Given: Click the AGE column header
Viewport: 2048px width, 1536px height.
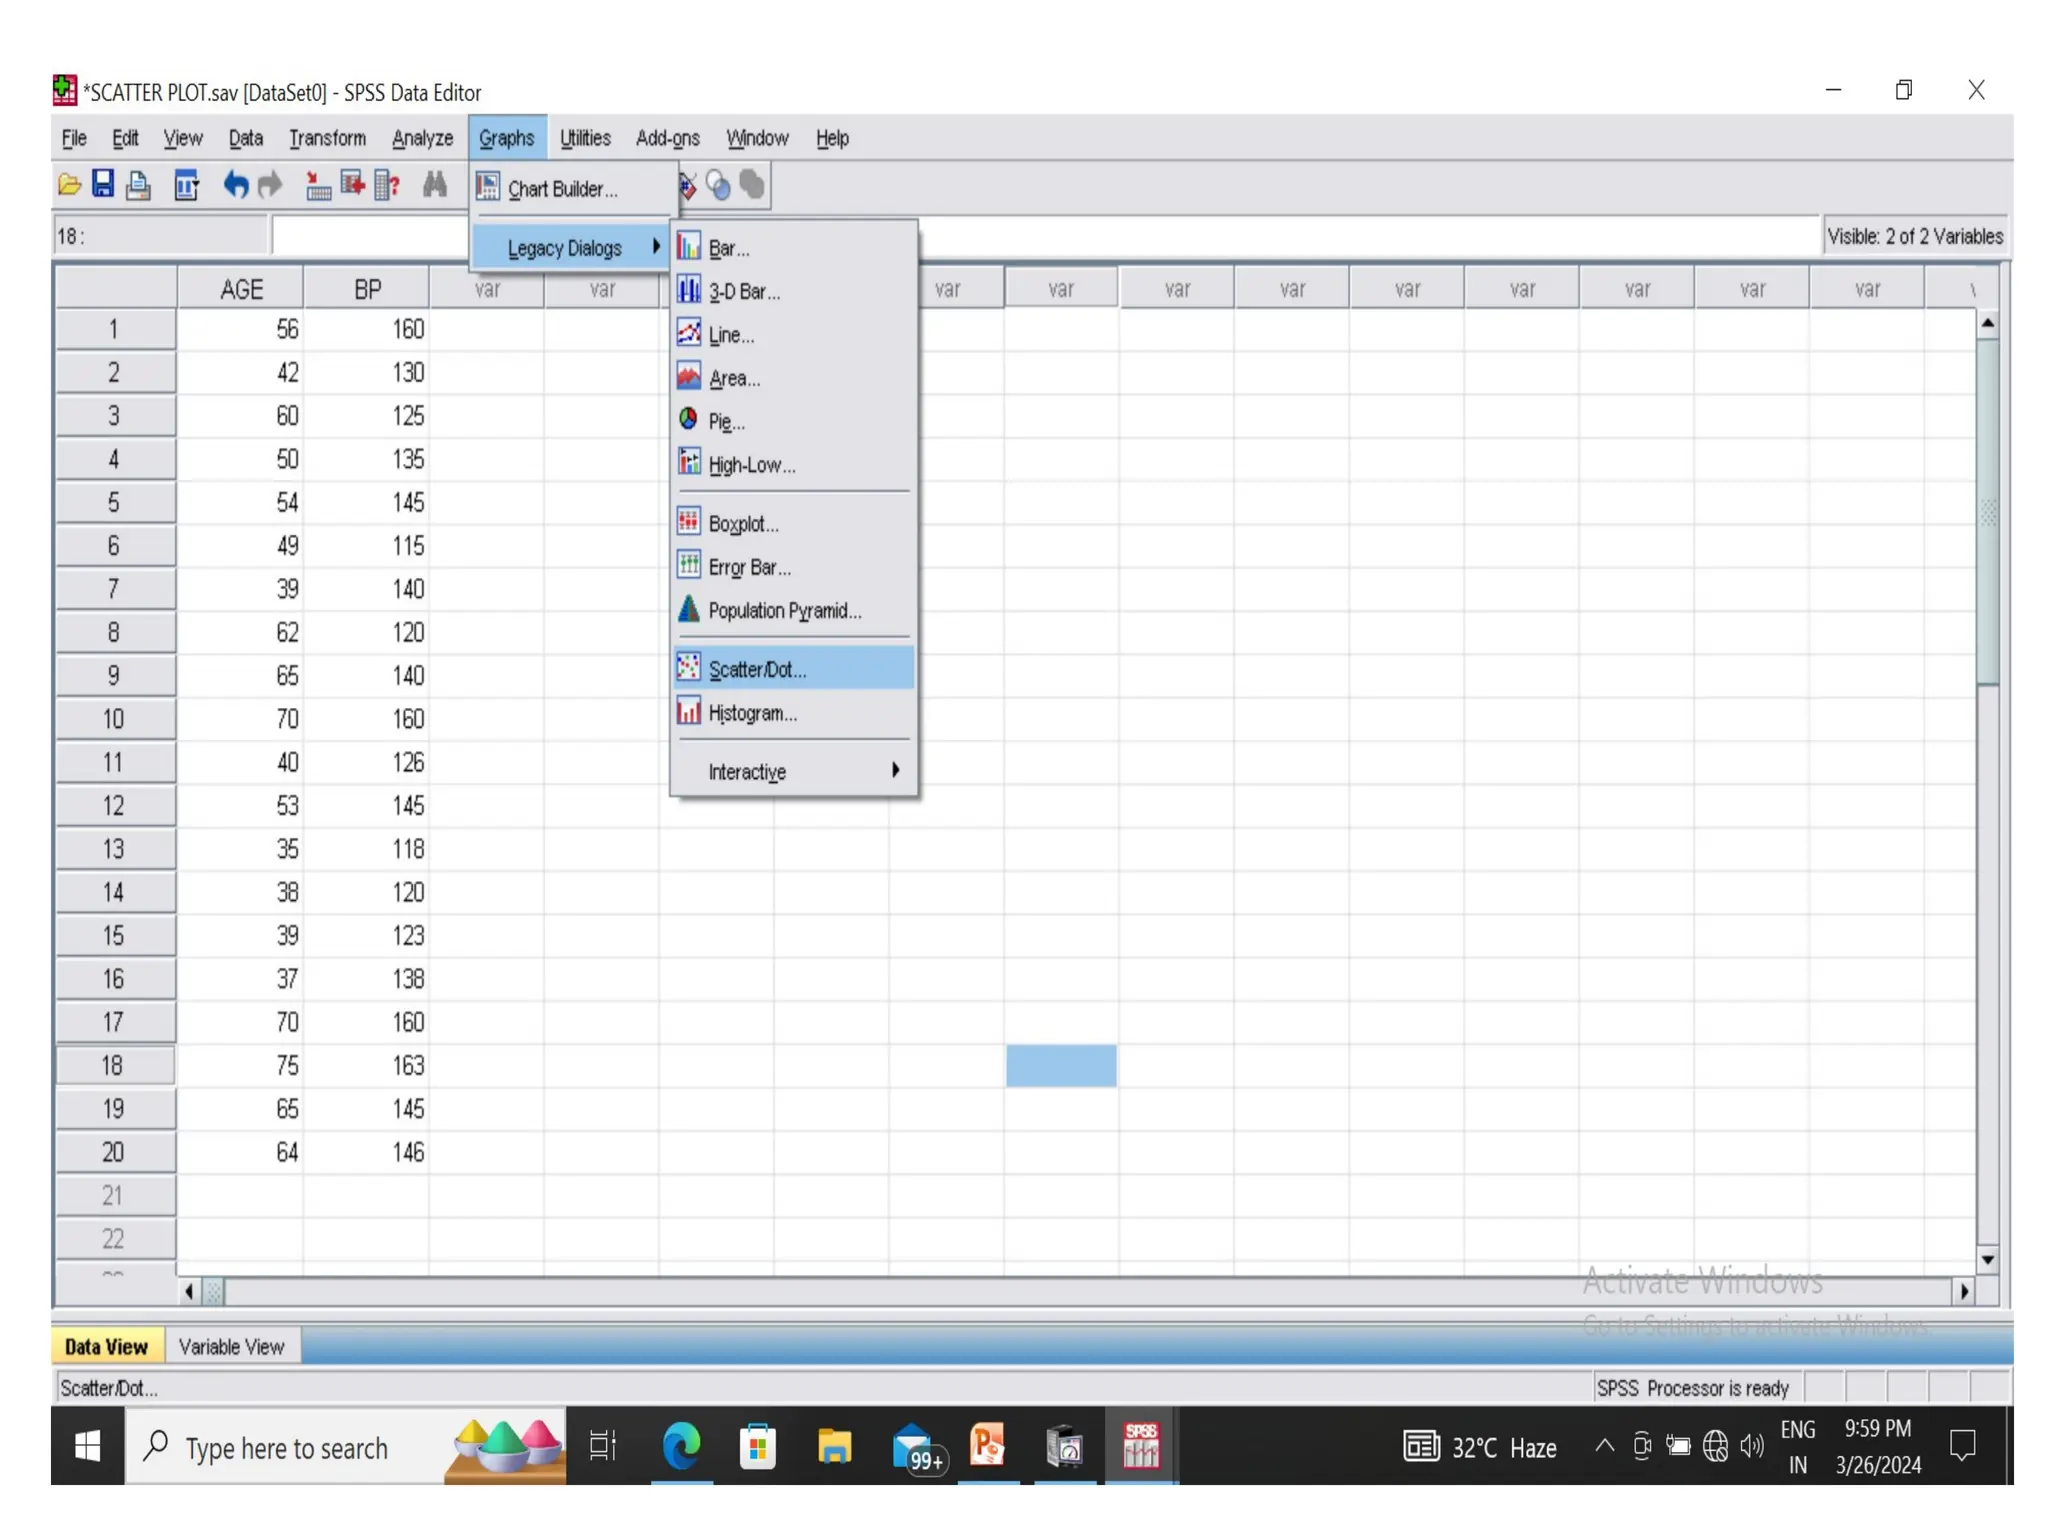Looking at the screenshot, I should pyautogui.click(x=241, y=289).
